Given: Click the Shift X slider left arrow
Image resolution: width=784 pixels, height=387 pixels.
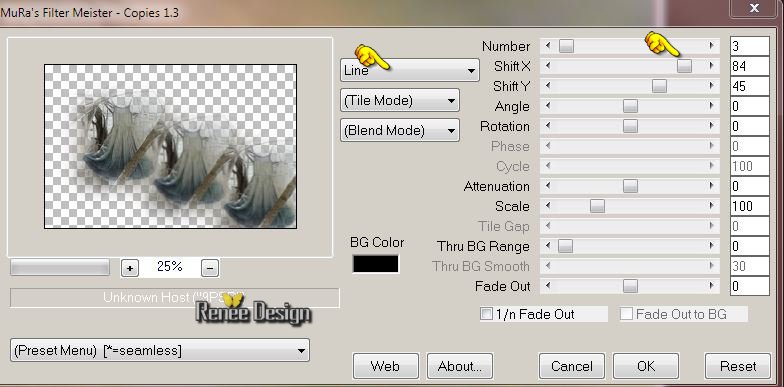Looking at the screenshot, I should tap(548, 66).
